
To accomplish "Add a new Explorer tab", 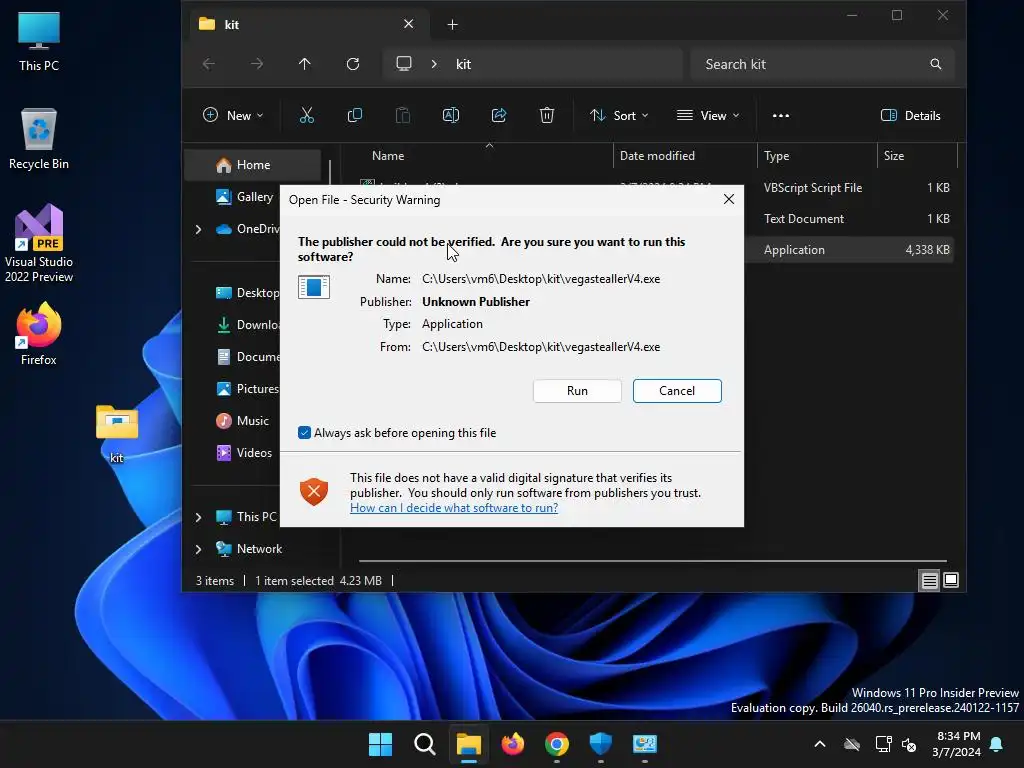I will click(452, 25).
